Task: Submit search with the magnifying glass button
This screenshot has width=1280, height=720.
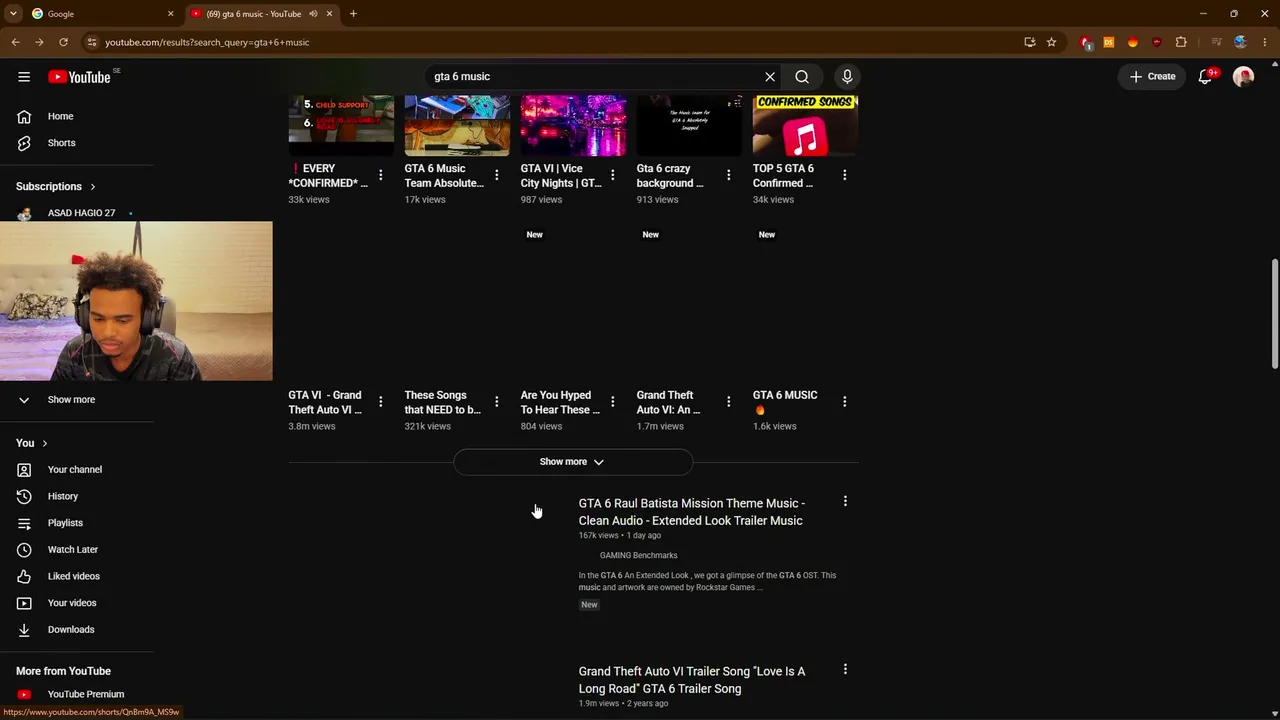Action: tap(802, 77)
